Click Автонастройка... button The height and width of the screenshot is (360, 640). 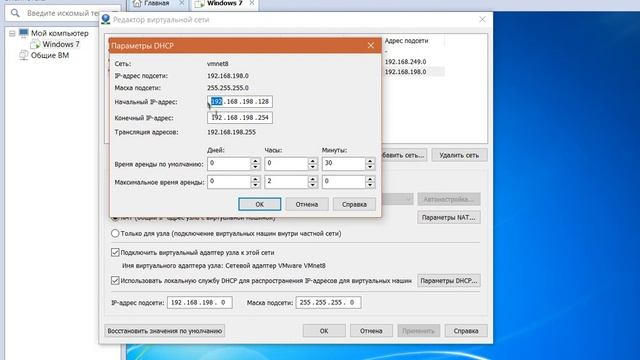(x=449, y=199)
